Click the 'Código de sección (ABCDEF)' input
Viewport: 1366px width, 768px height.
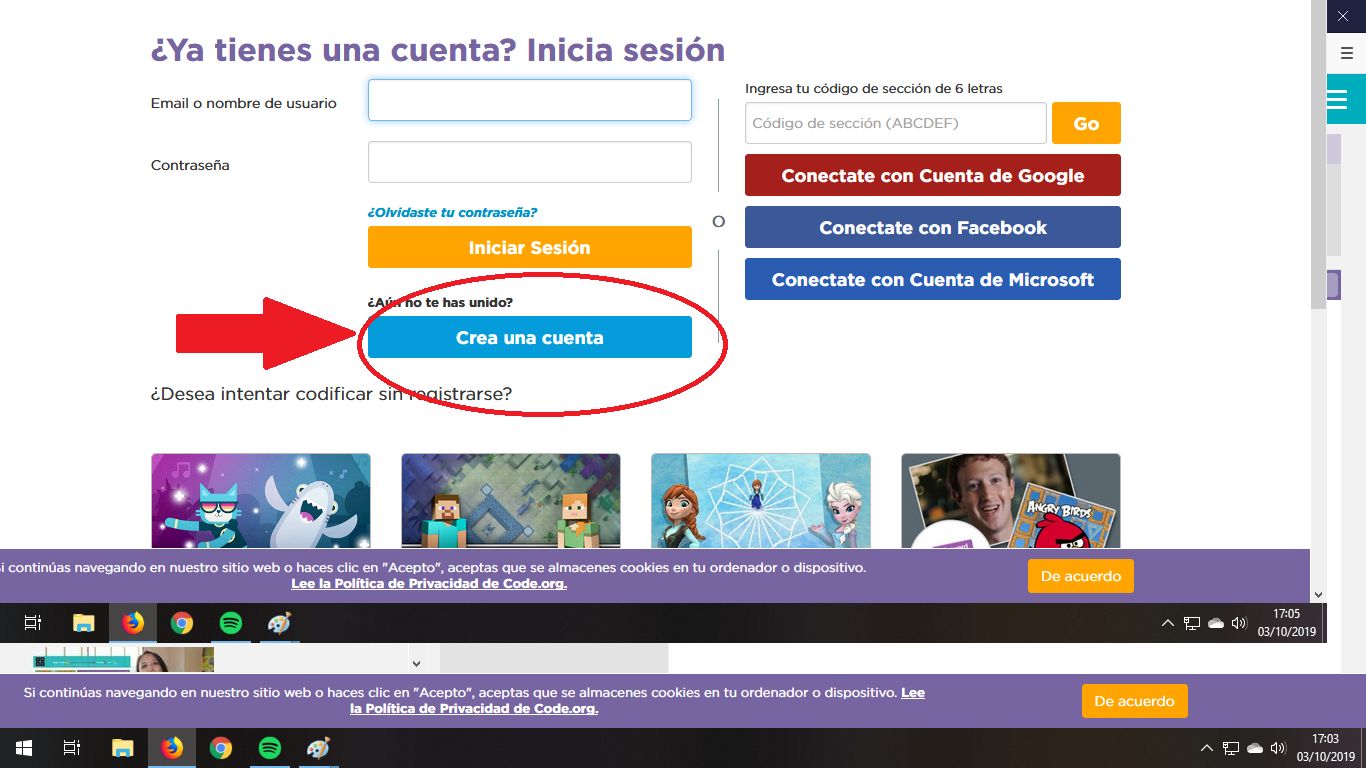(895, 124)
